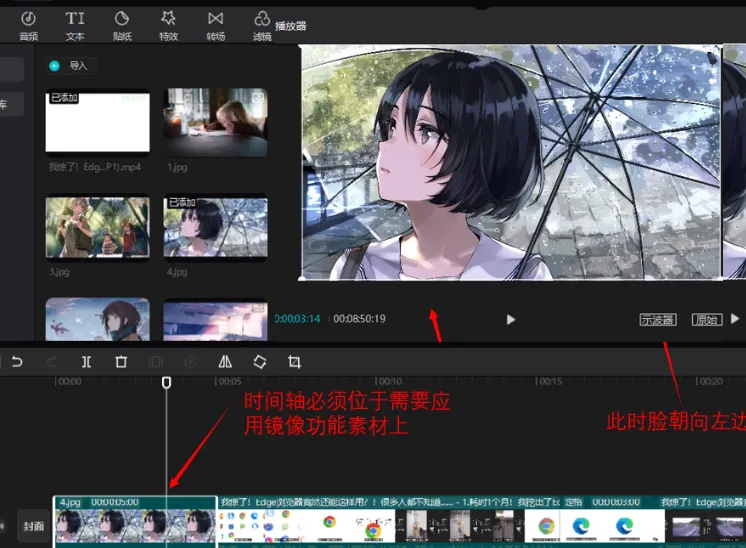The width and height of the screenshot is (746, 548).
Task: Open the 滤镜 filters tab
Action: click(262, 26)
